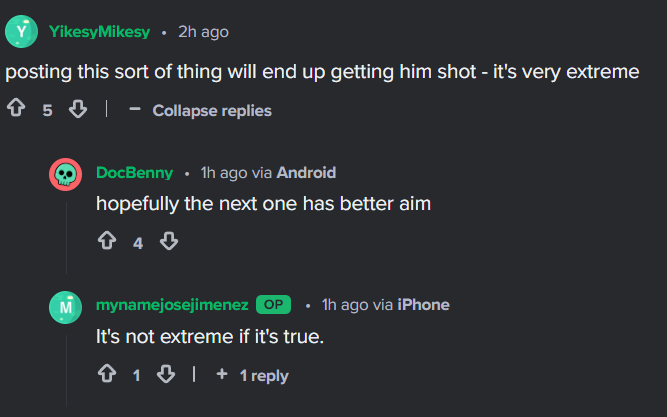Click the plus icon beside 1 reply
Viewport: 667px width, 417px height.
[x=222, y=374]
